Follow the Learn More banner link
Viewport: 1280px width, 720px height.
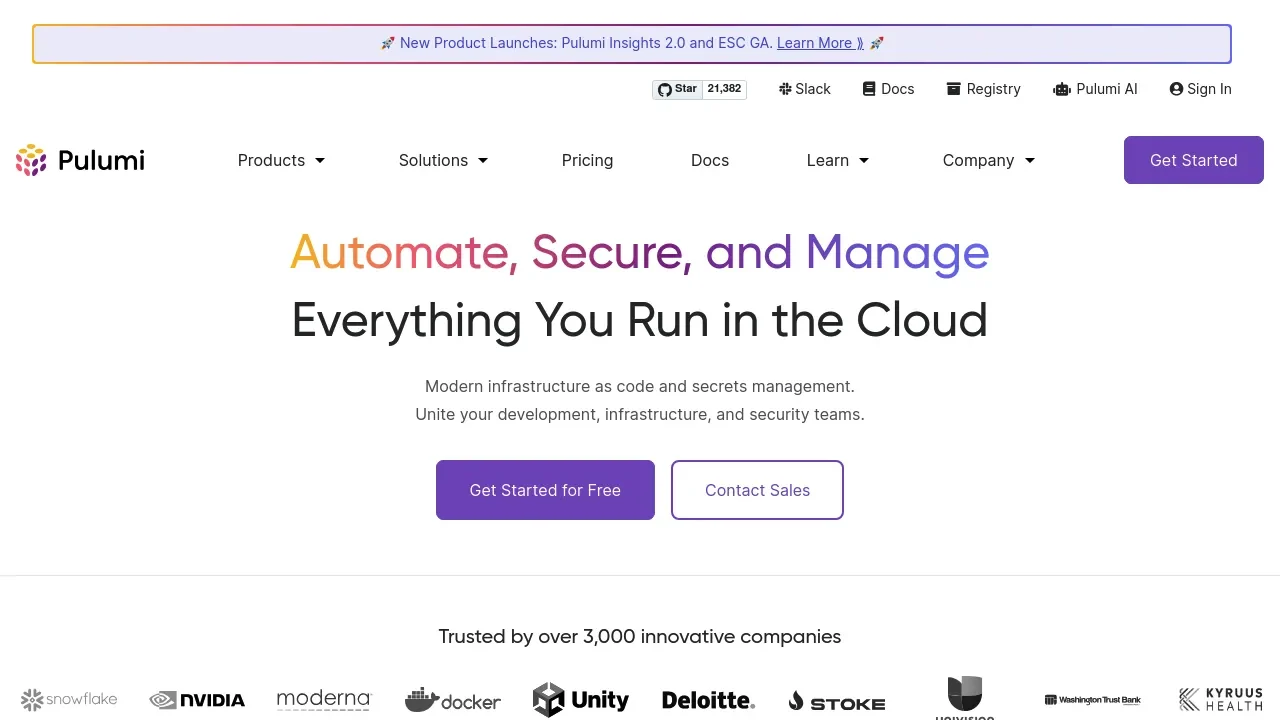820,43
